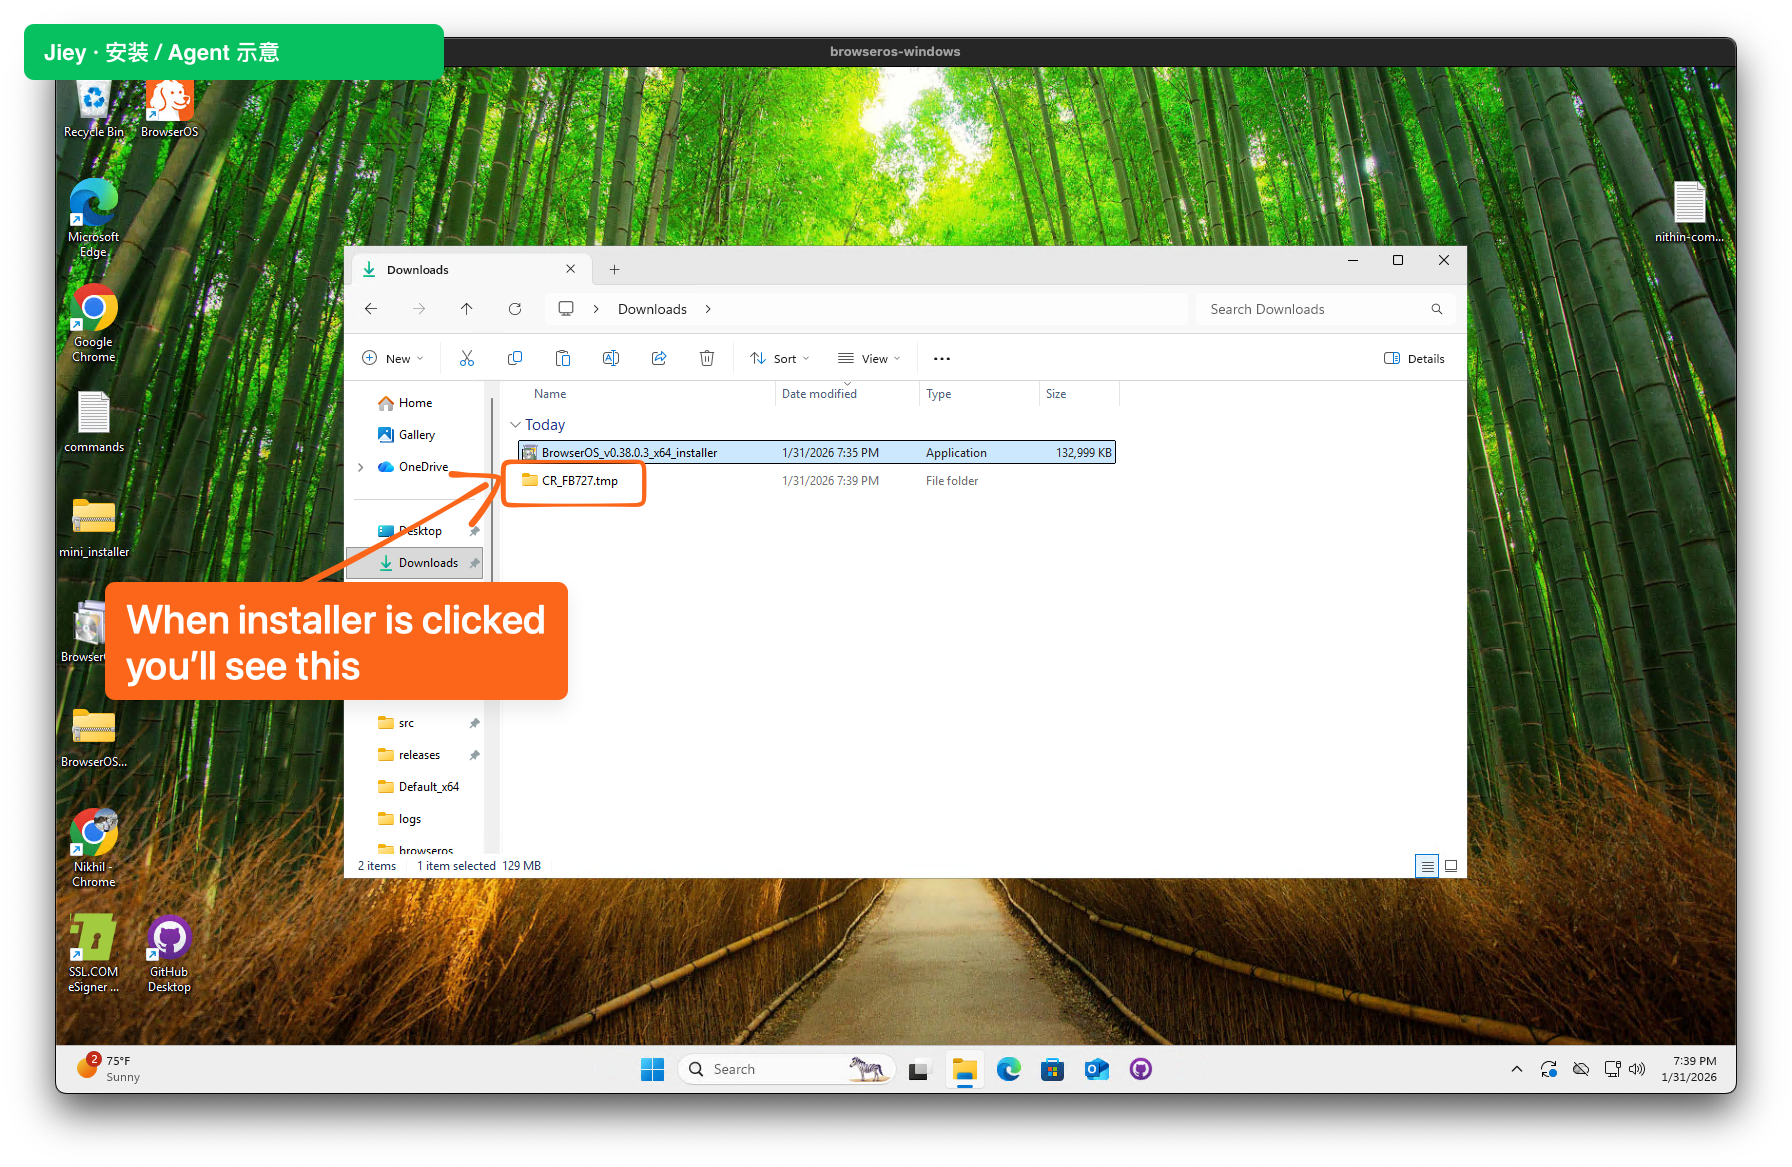
Task: Open the This PC breadcrumb chevron
Action: pyautogui.click(x=596, y=309)
